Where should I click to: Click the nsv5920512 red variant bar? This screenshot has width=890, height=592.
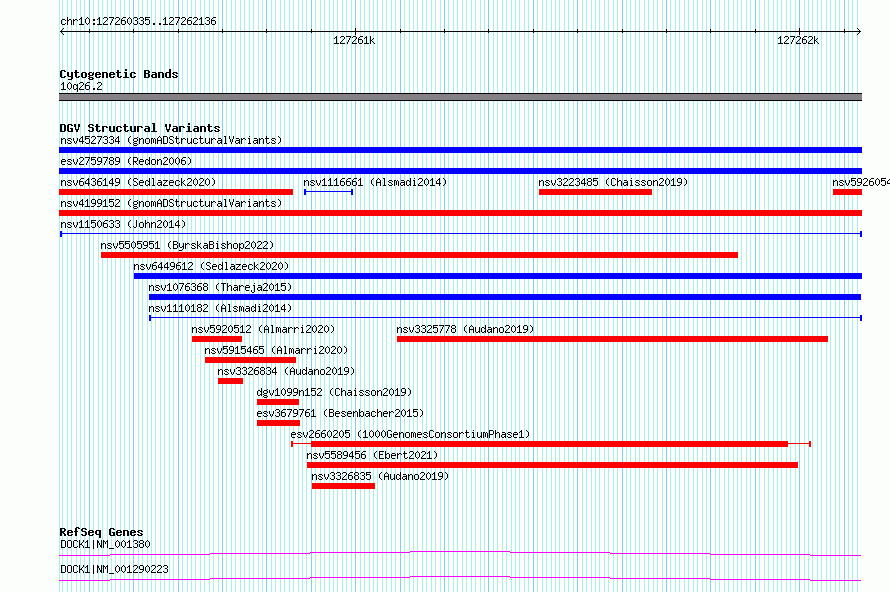click(217, 339)
